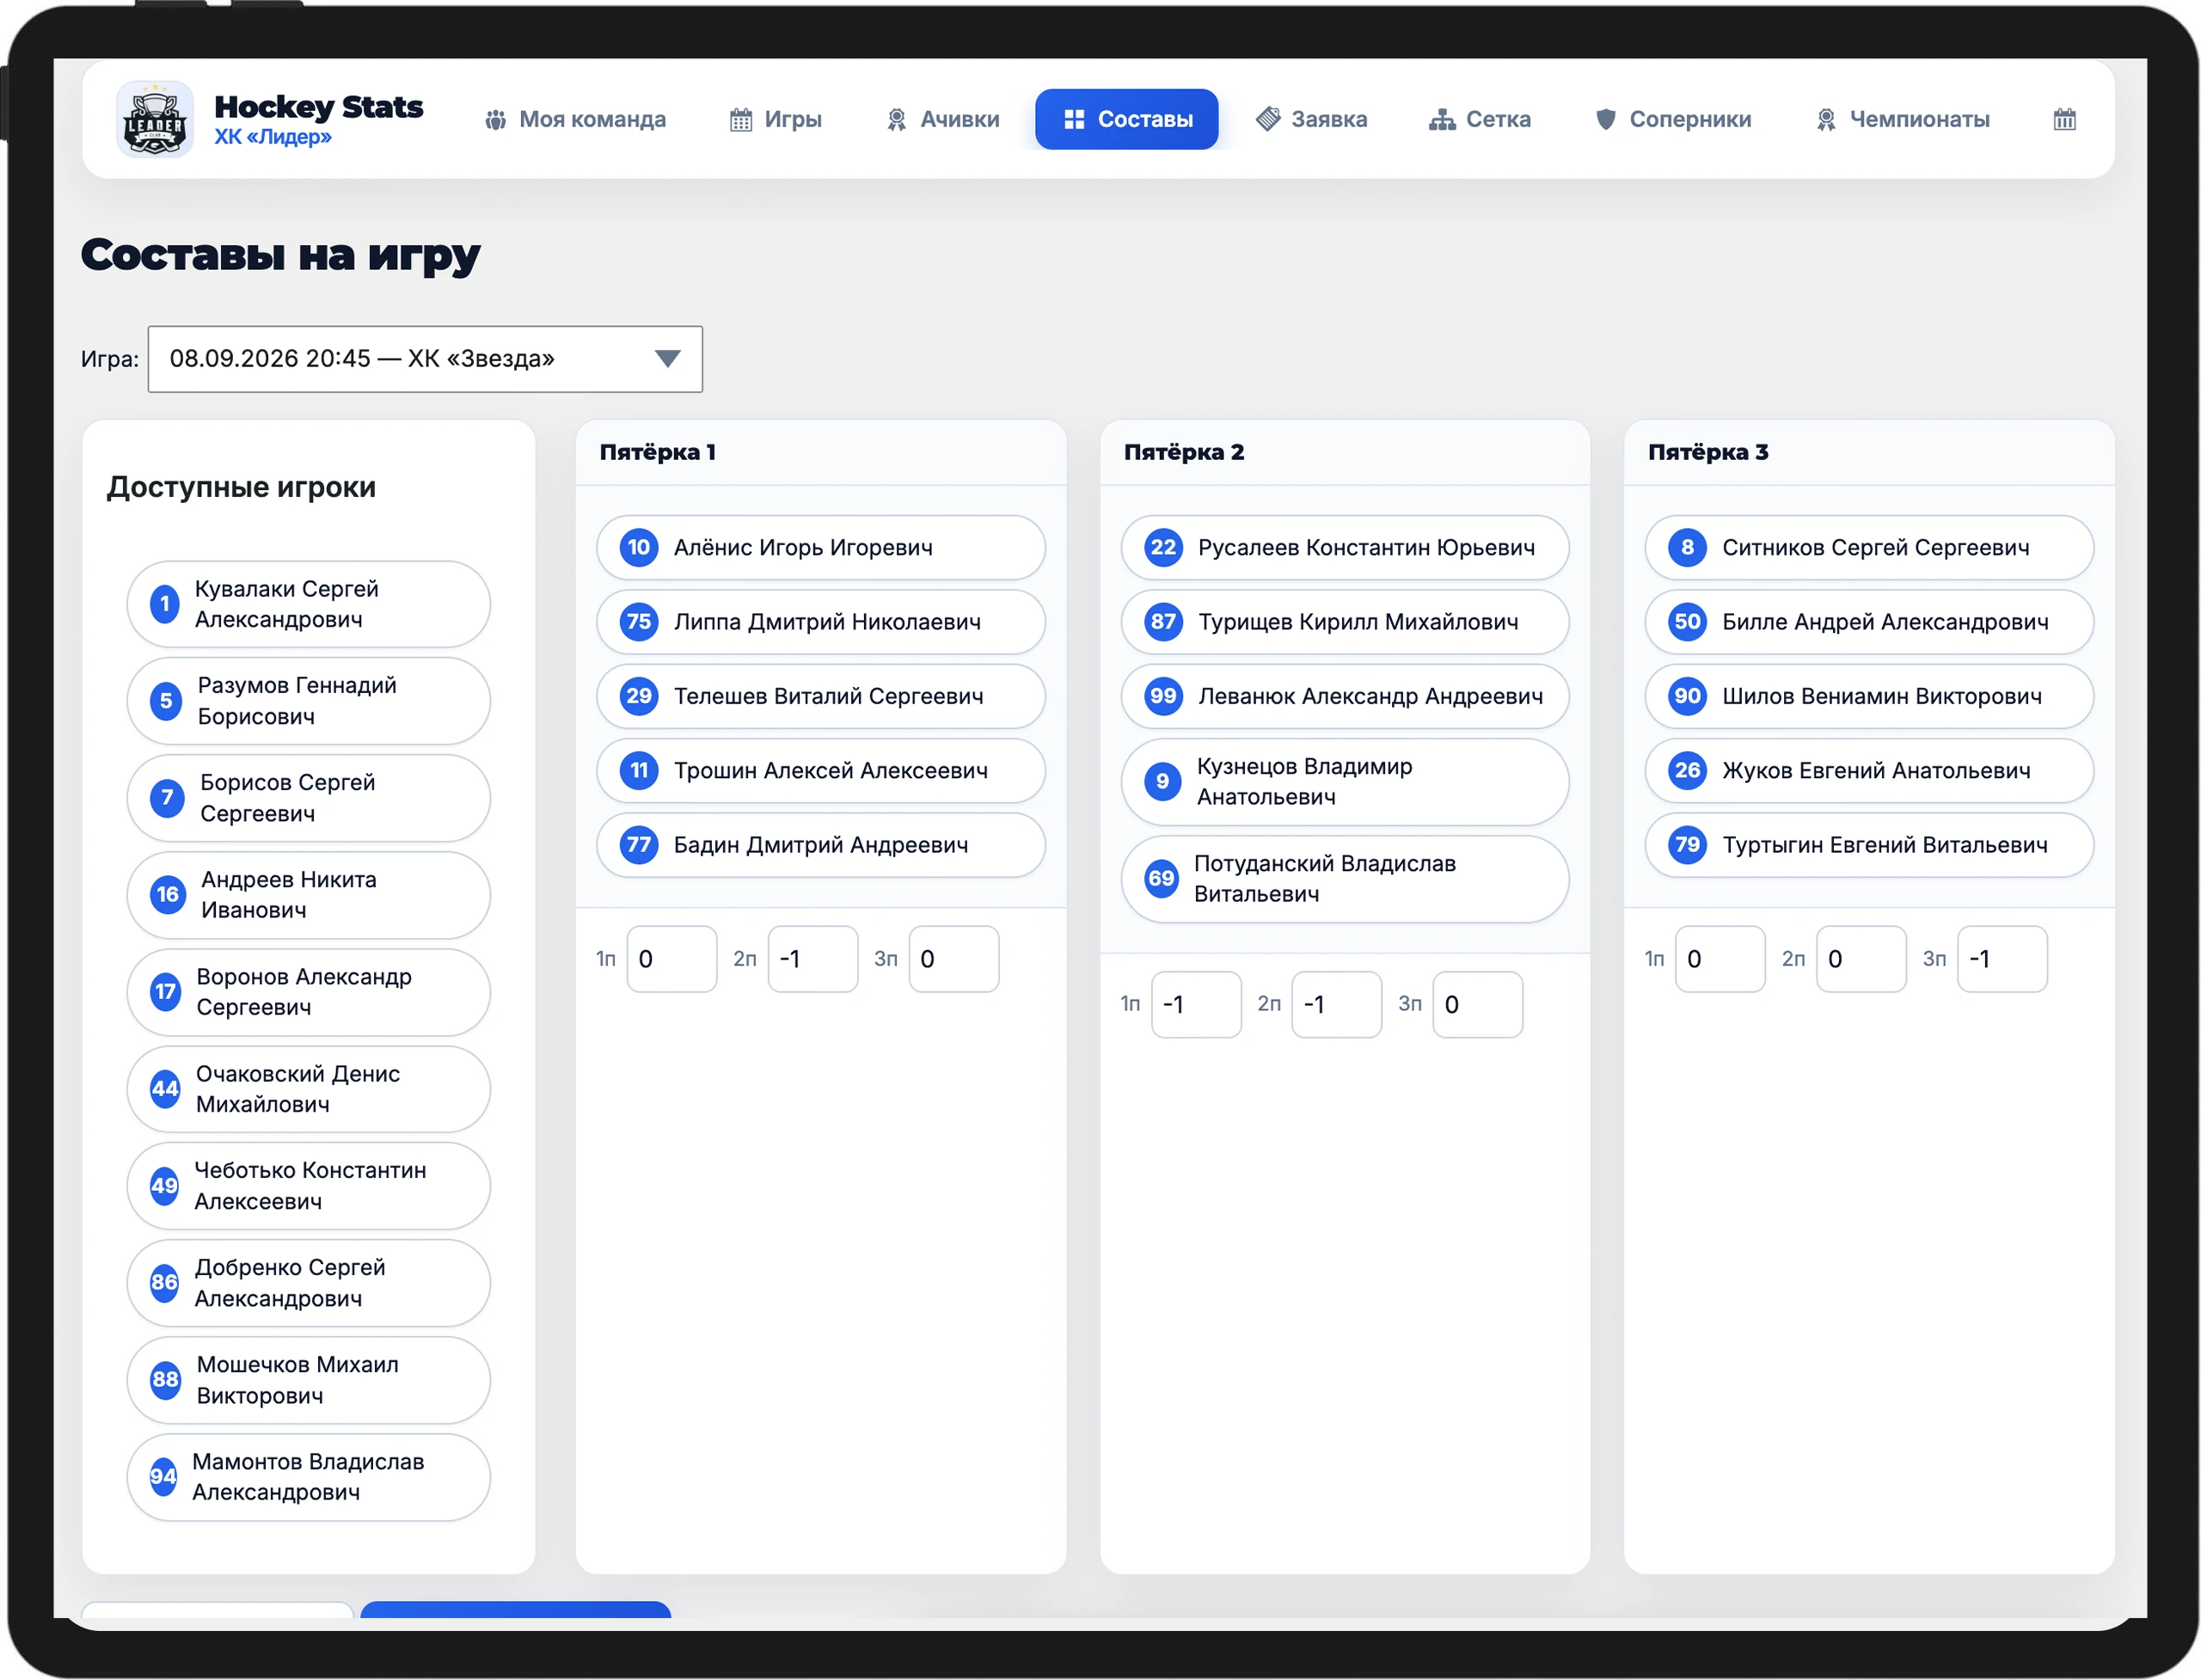Go to the Соперники tab

[1672, 120]
